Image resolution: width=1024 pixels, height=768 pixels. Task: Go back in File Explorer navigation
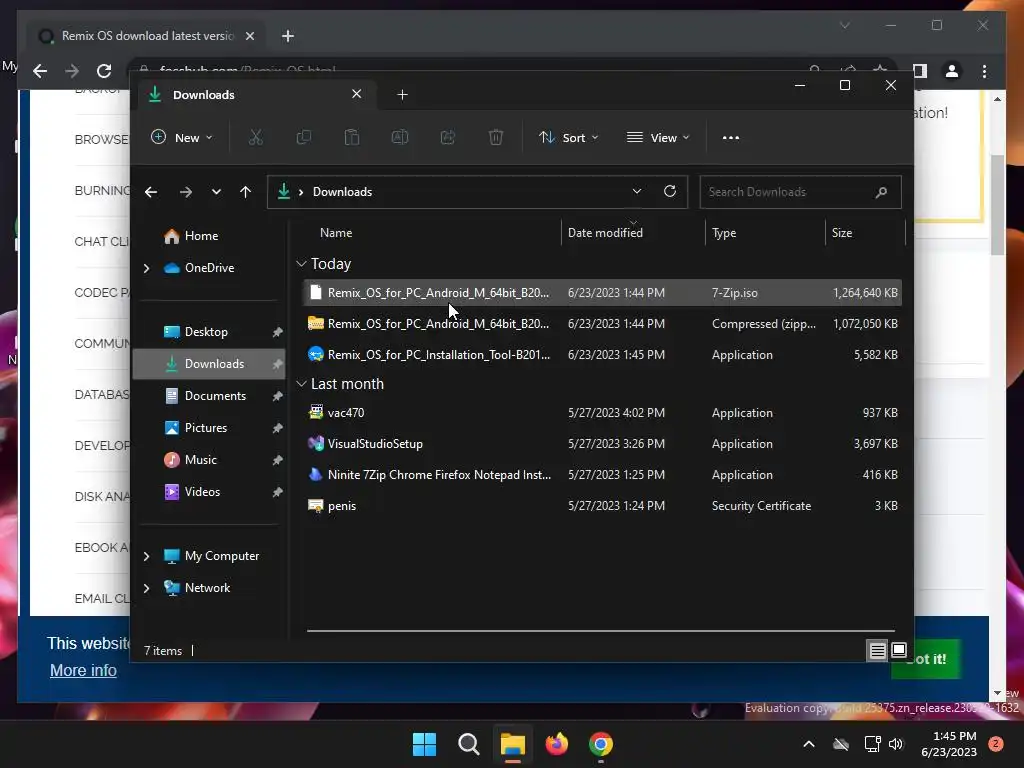click(x=151, y=192)
